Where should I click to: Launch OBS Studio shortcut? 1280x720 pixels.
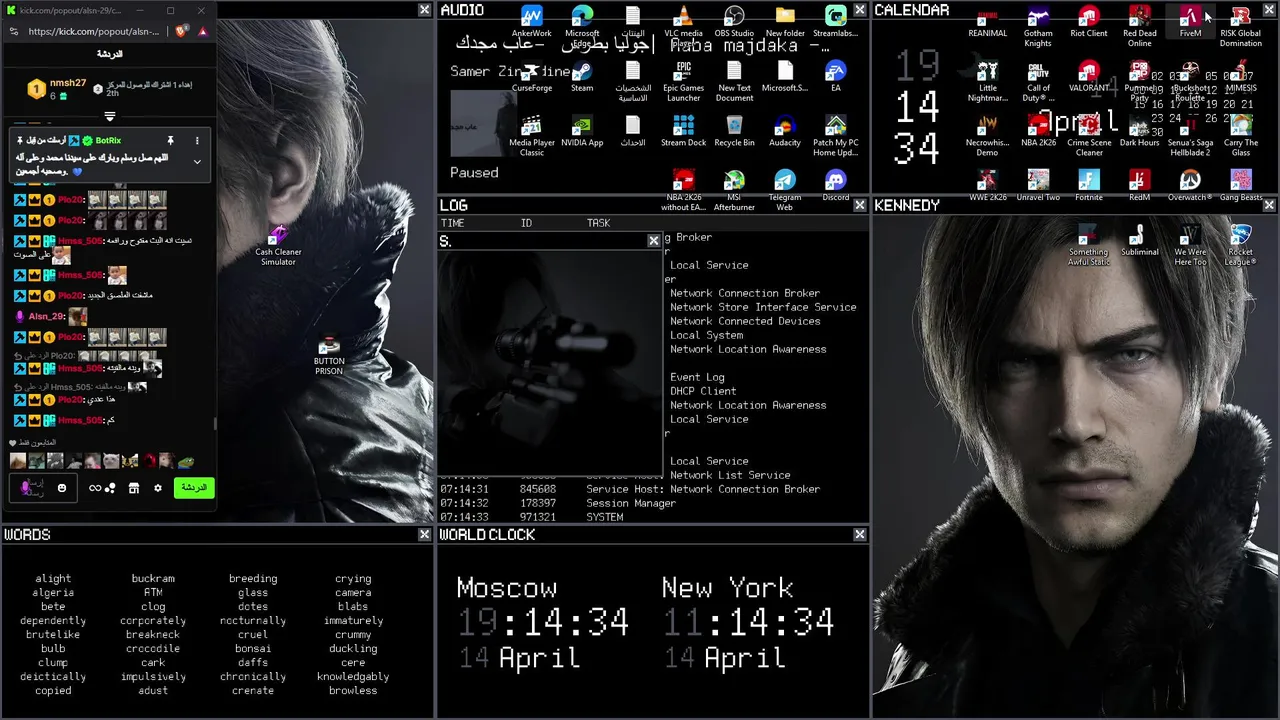pos(734,22)
